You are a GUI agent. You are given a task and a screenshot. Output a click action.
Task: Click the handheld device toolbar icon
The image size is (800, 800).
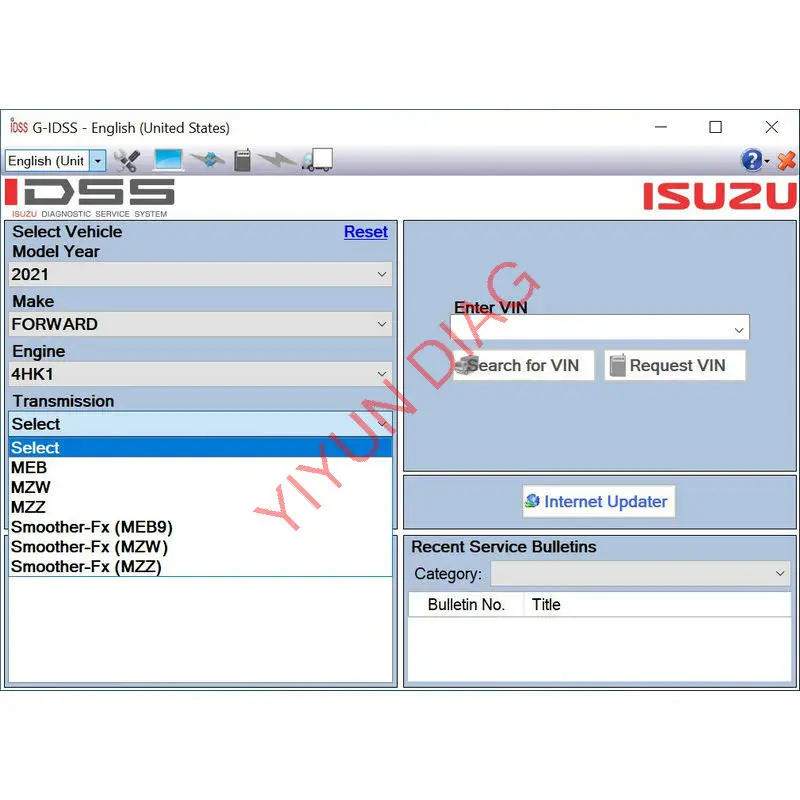[x=242, y=160]
